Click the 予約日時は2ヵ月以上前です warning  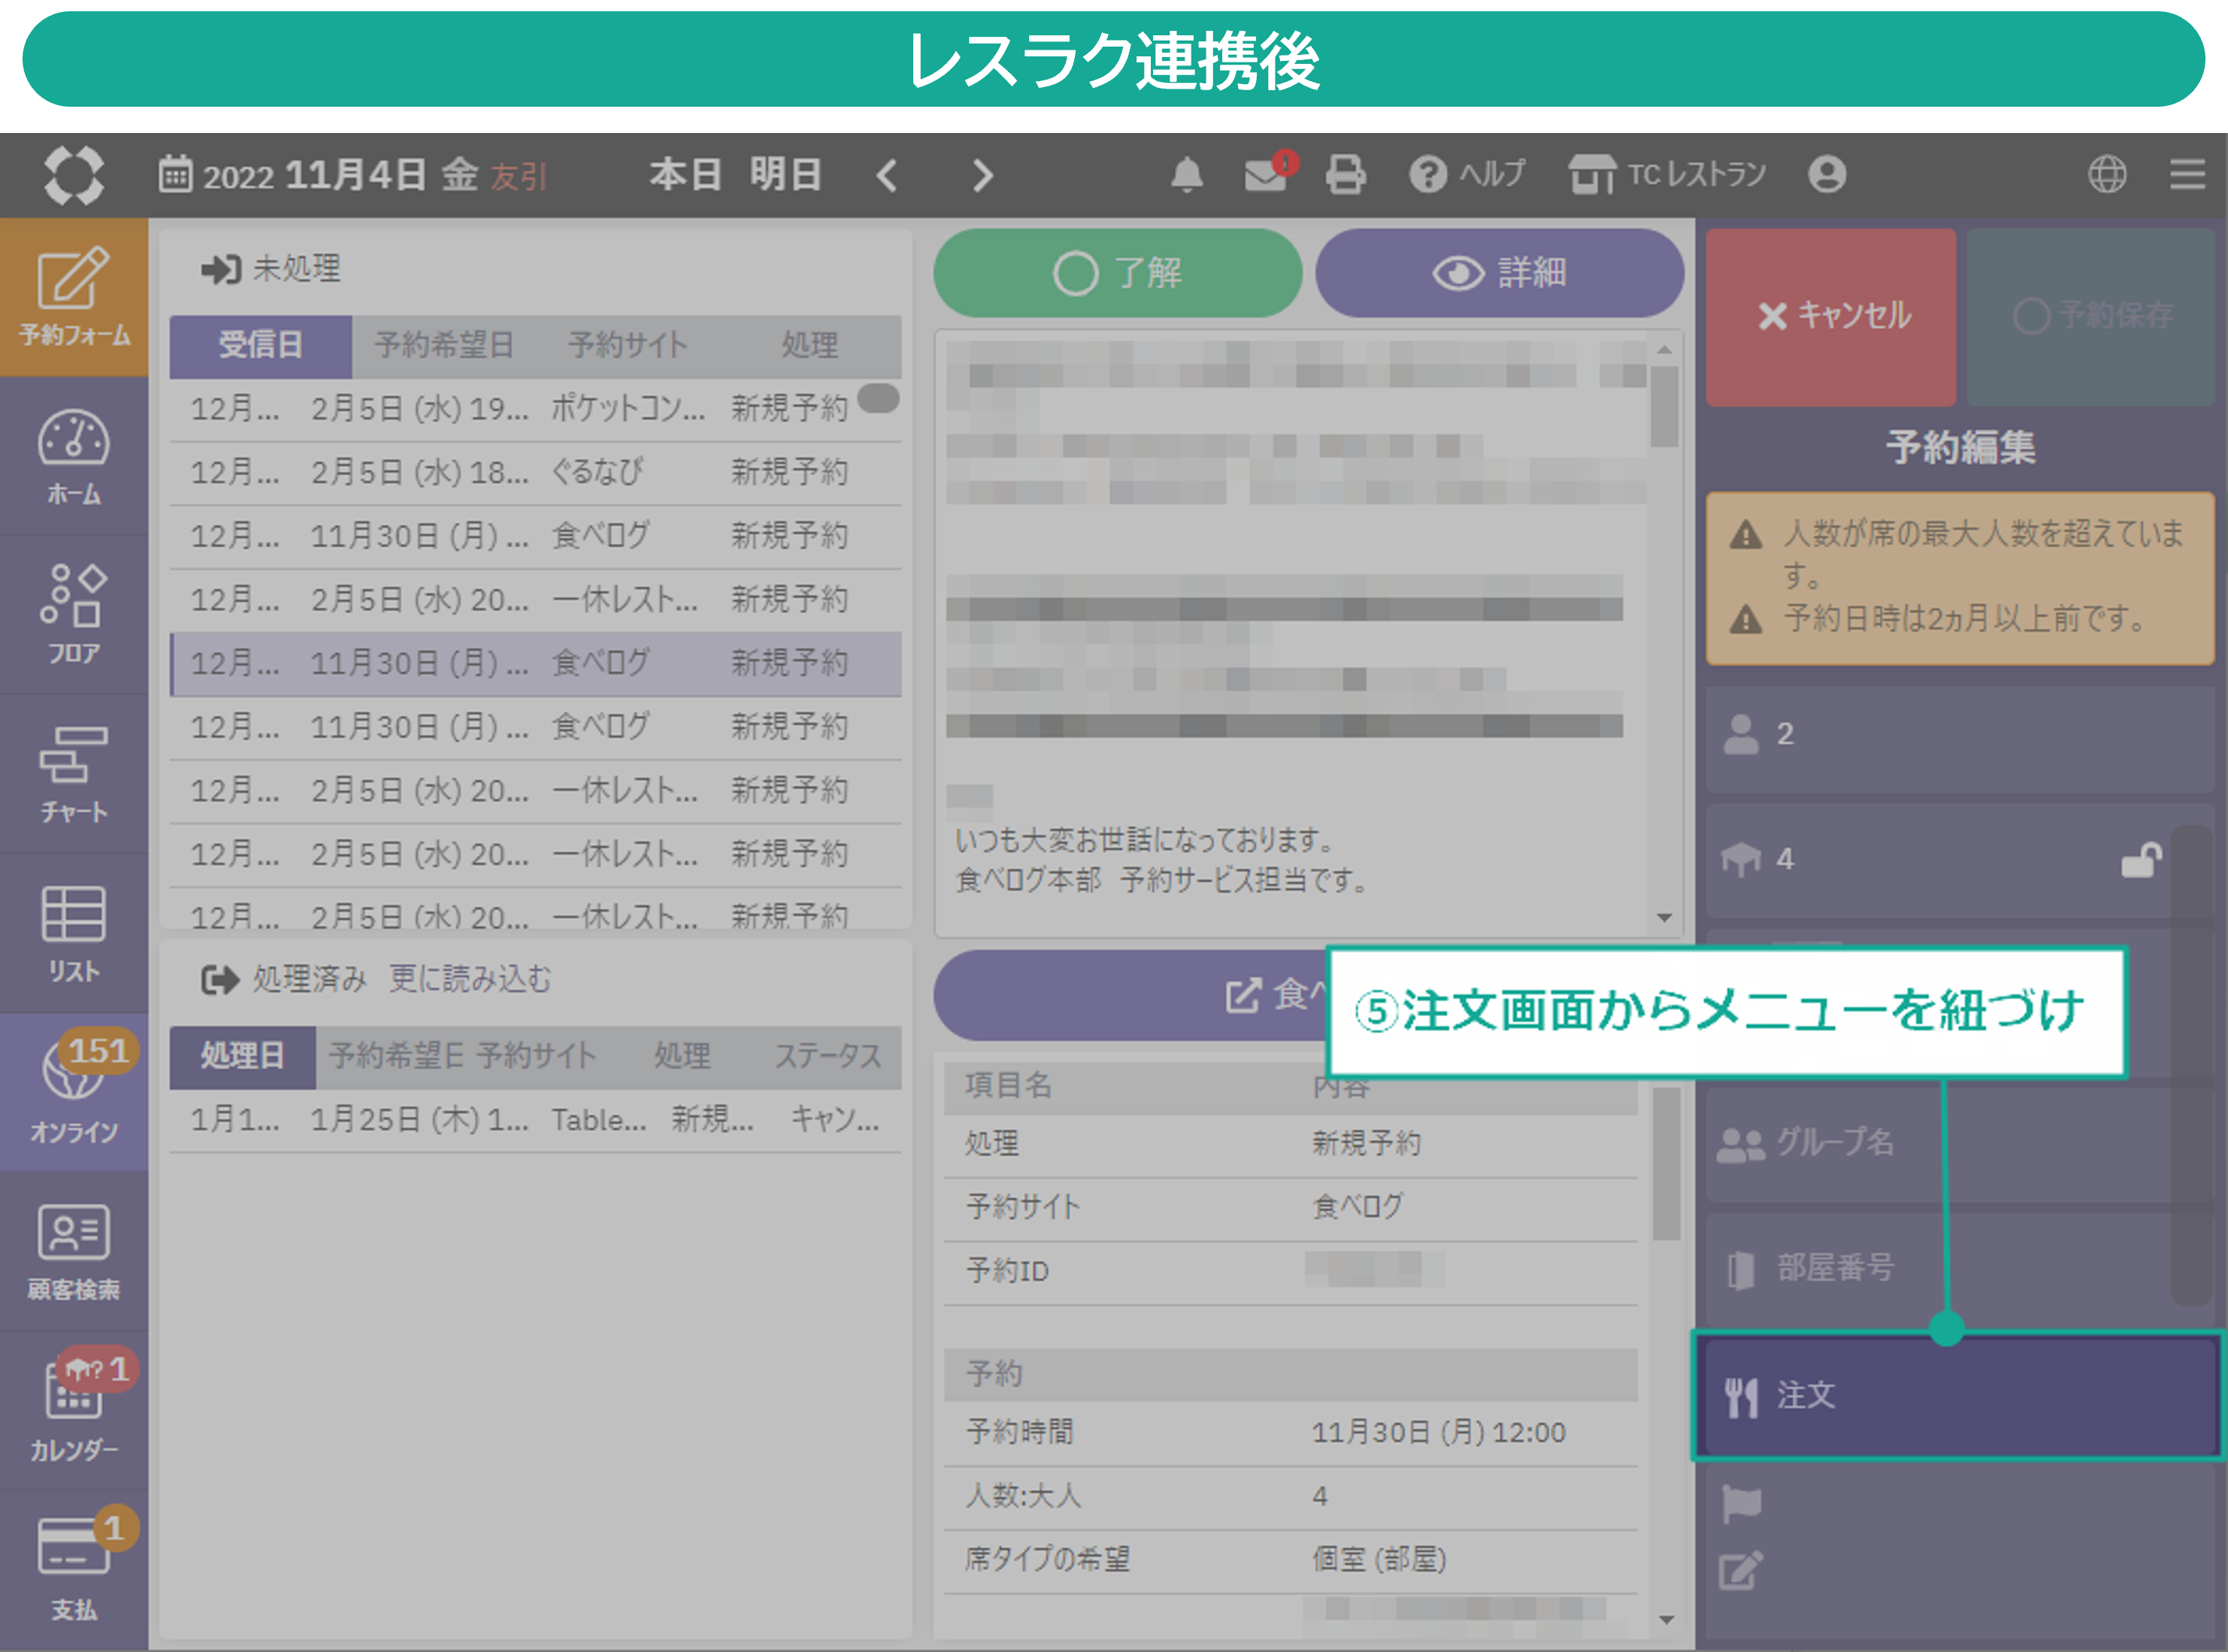(x=1939, y=619)
